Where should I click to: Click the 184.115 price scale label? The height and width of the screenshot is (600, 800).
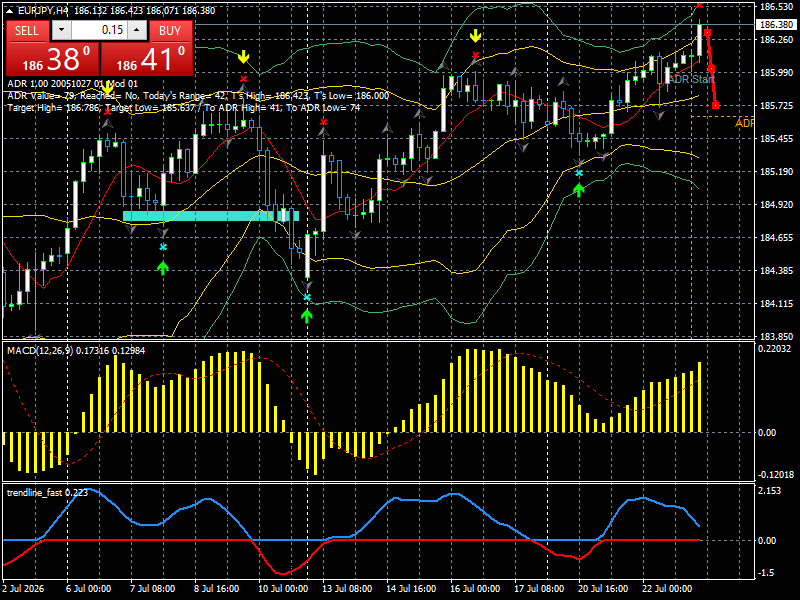pos(776,304)
